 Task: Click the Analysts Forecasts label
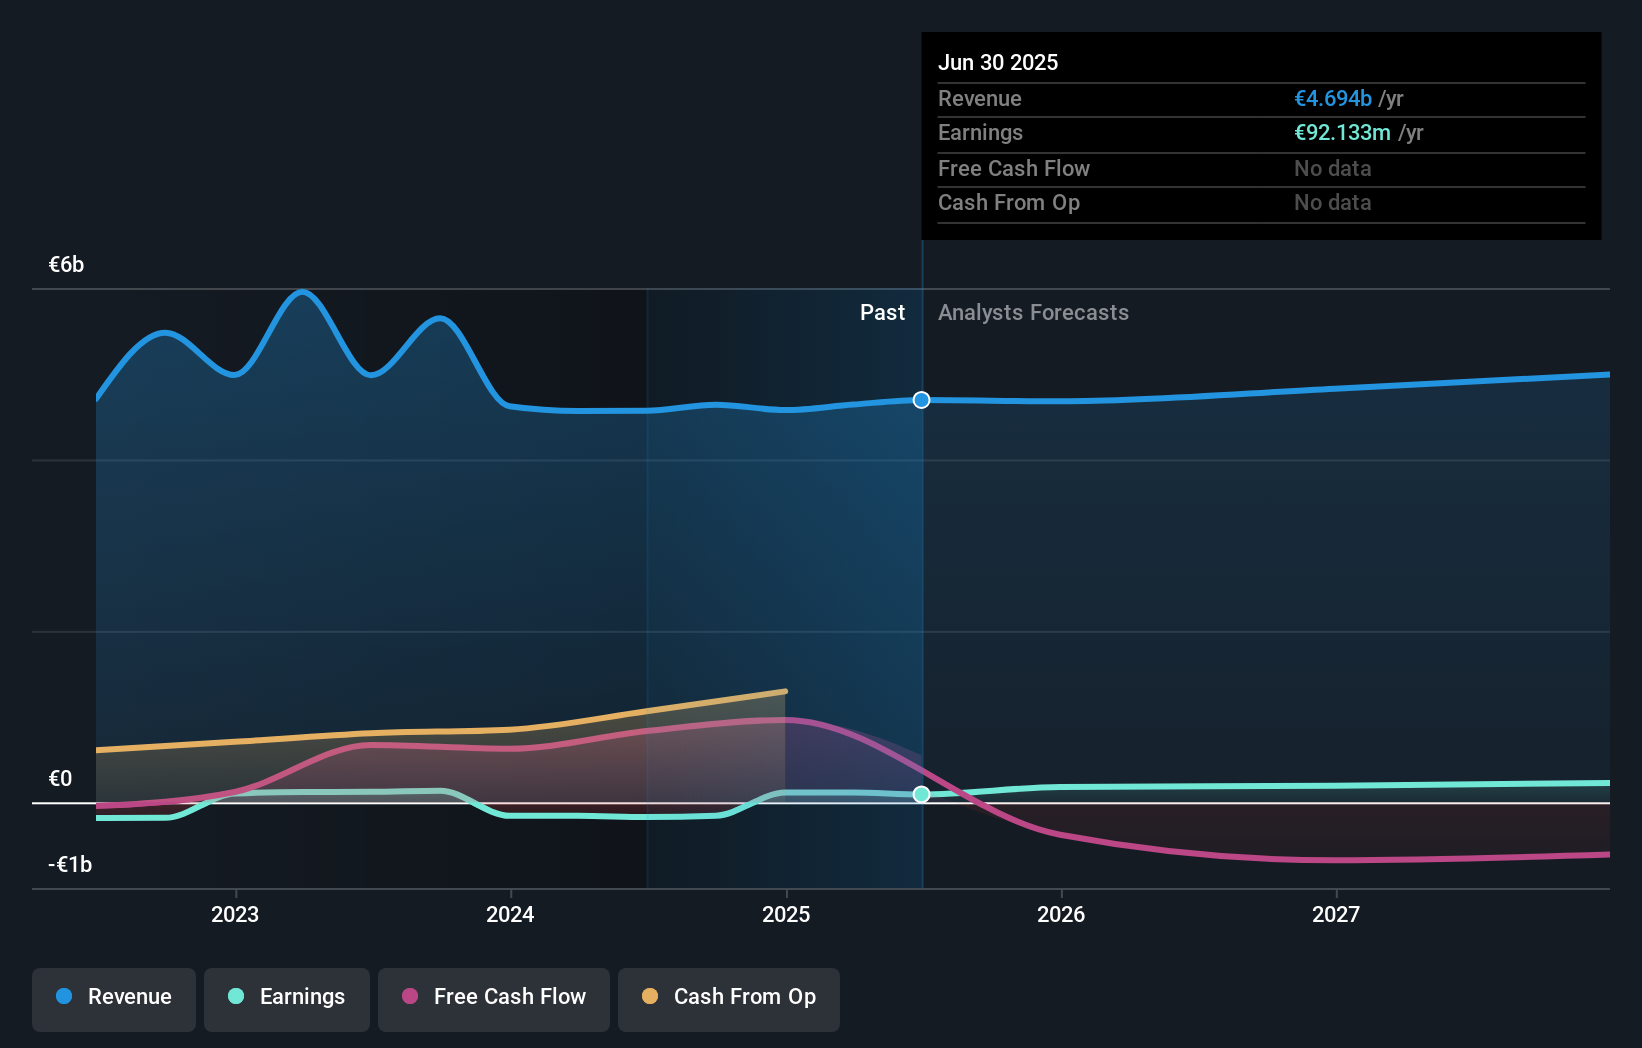(x=1033, y=312)
